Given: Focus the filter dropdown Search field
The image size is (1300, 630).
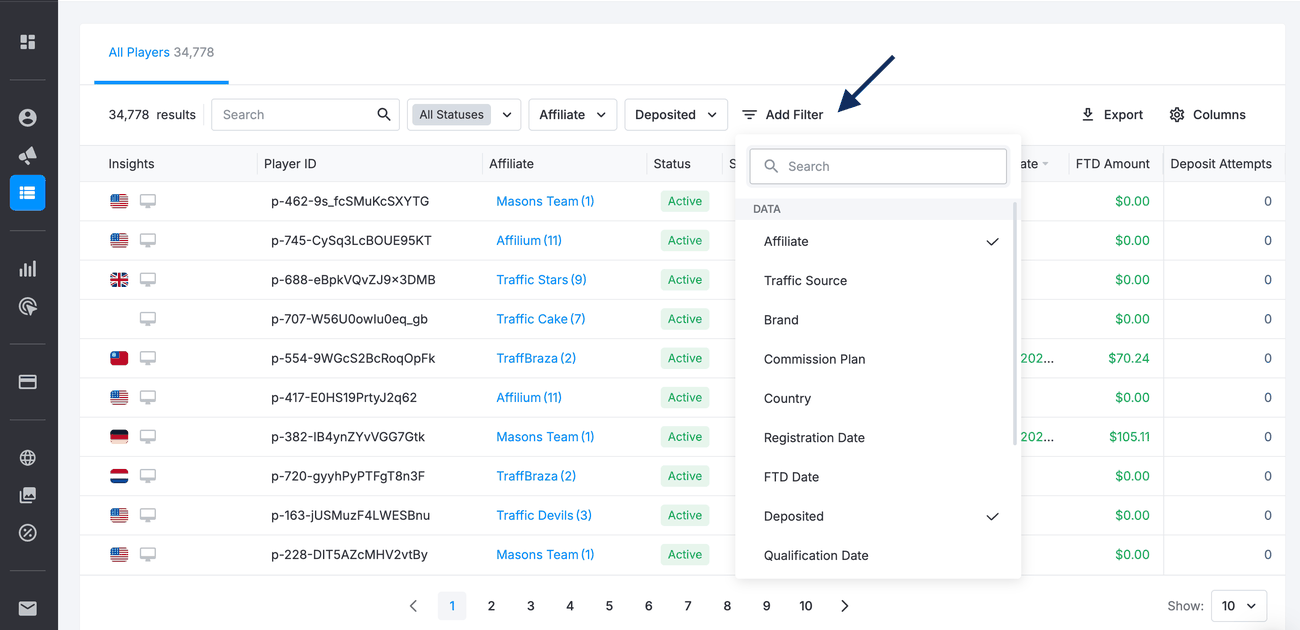Looking at the screenshot, I should pos(878,166).
